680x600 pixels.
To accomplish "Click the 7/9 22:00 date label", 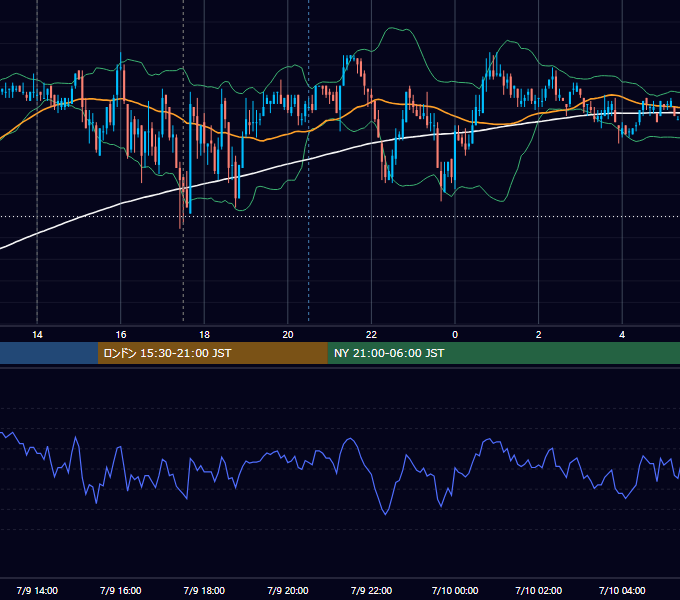I will (371, 590).
